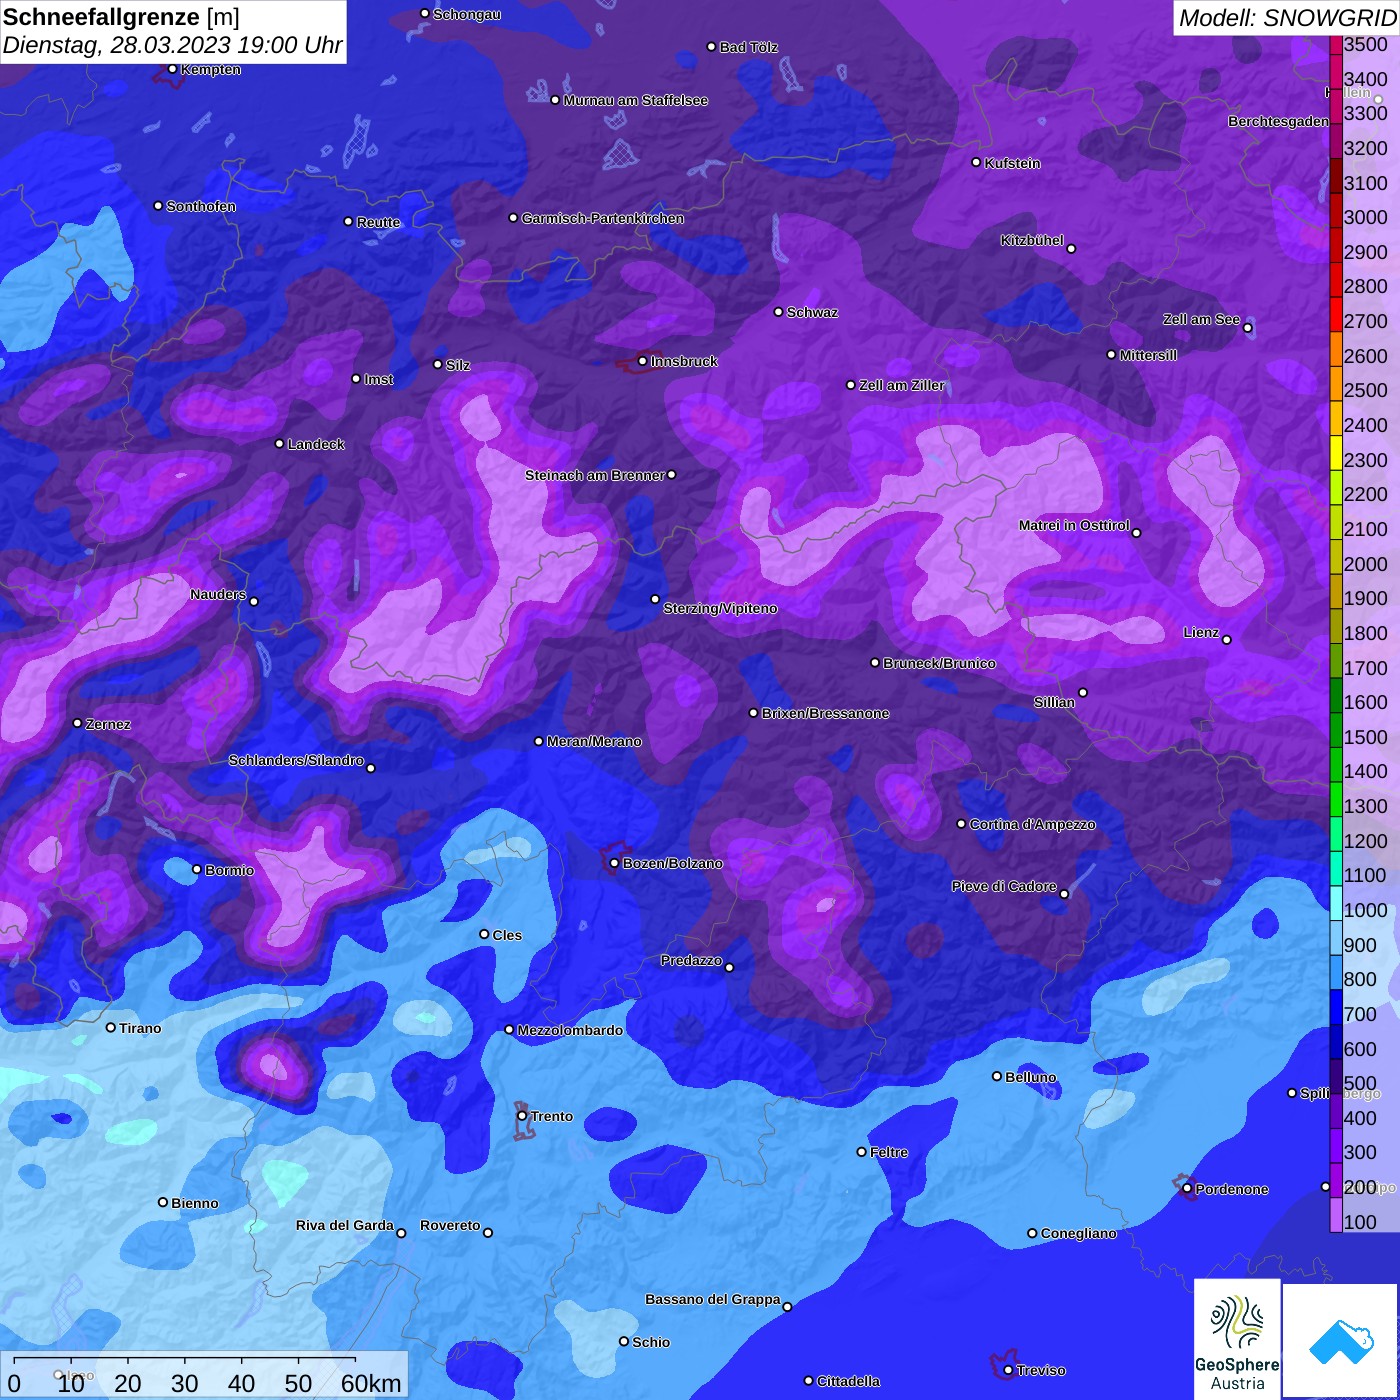The width and height of the screenshot is (1400, 1400).
Task: Click the Trento city marker dot
Action: 522,1116
